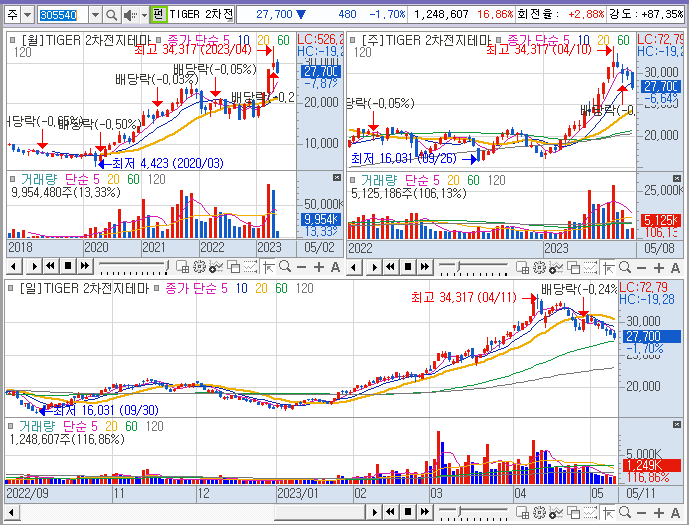Close the weekly volume pane
The image size is (689, 525).
point(677,178)
